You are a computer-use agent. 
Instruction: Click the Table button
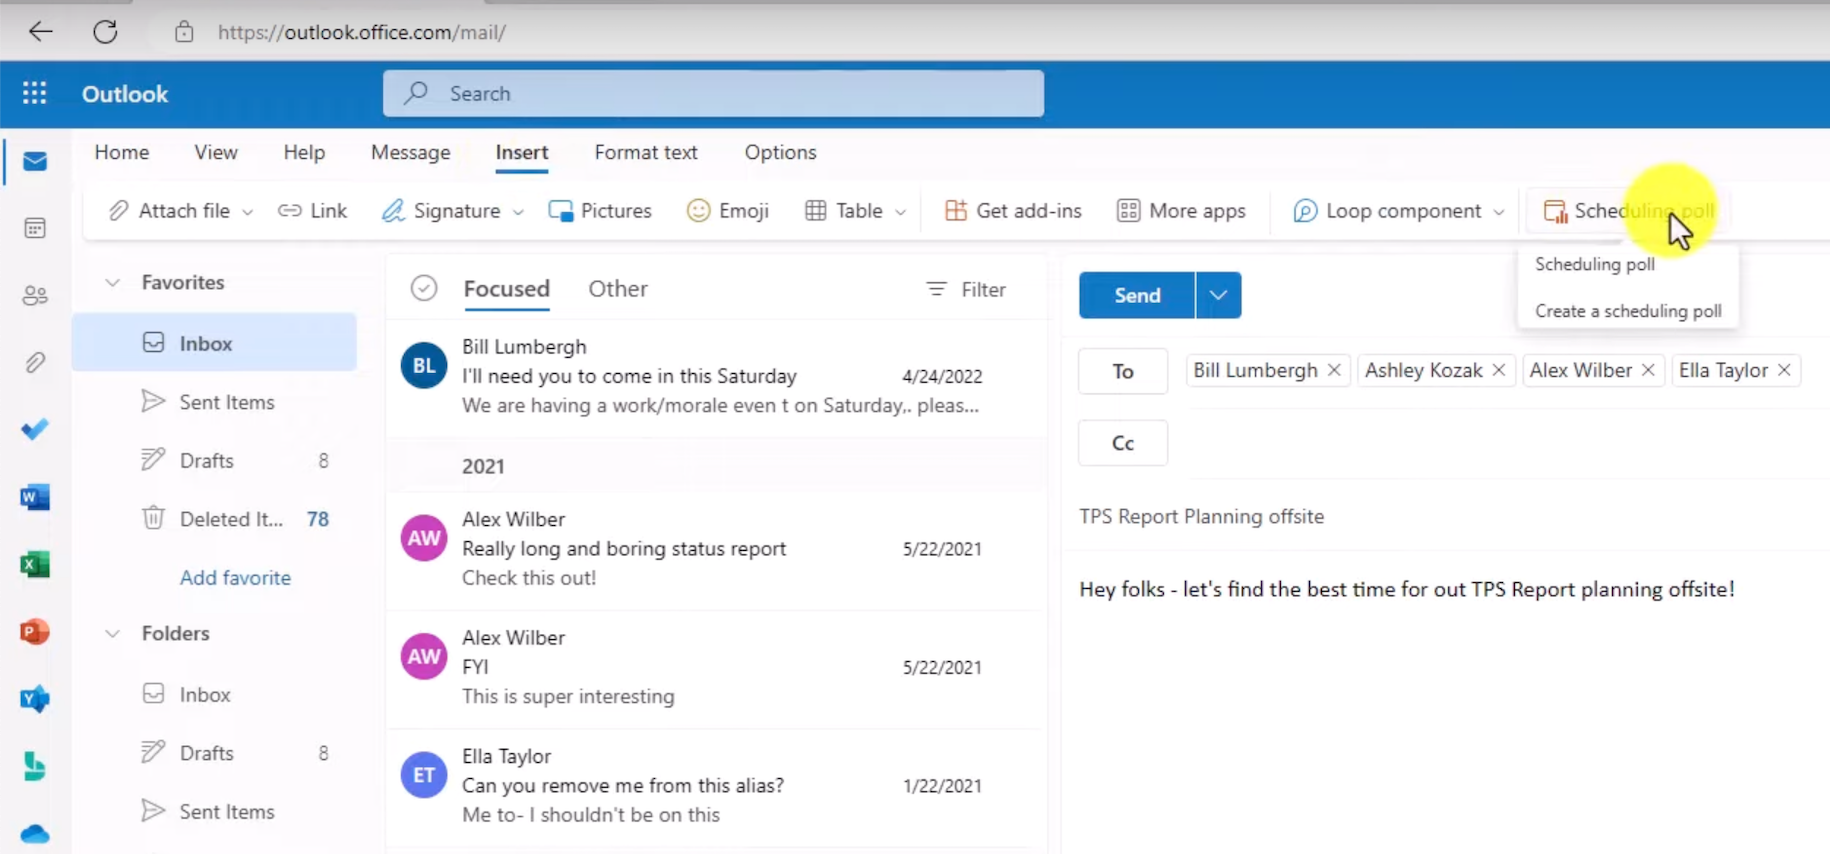[844, 210]
